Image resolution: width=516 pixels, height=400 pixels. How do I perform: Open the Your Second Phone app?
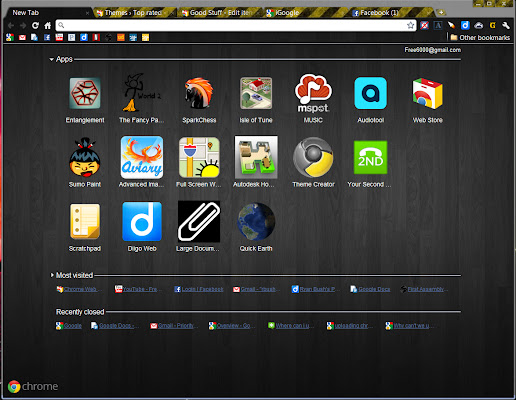click(x=370, y=157)
